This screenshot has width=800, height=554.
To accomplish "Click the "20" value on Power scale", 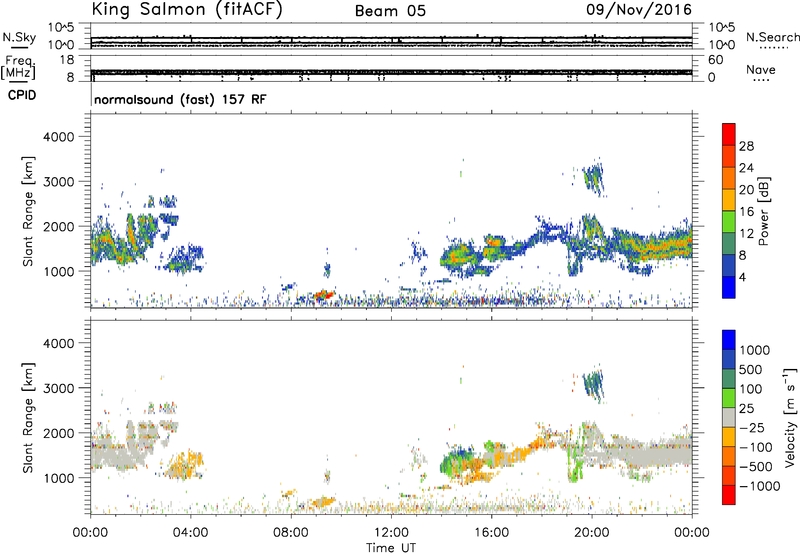I will (x=746, y=190).
